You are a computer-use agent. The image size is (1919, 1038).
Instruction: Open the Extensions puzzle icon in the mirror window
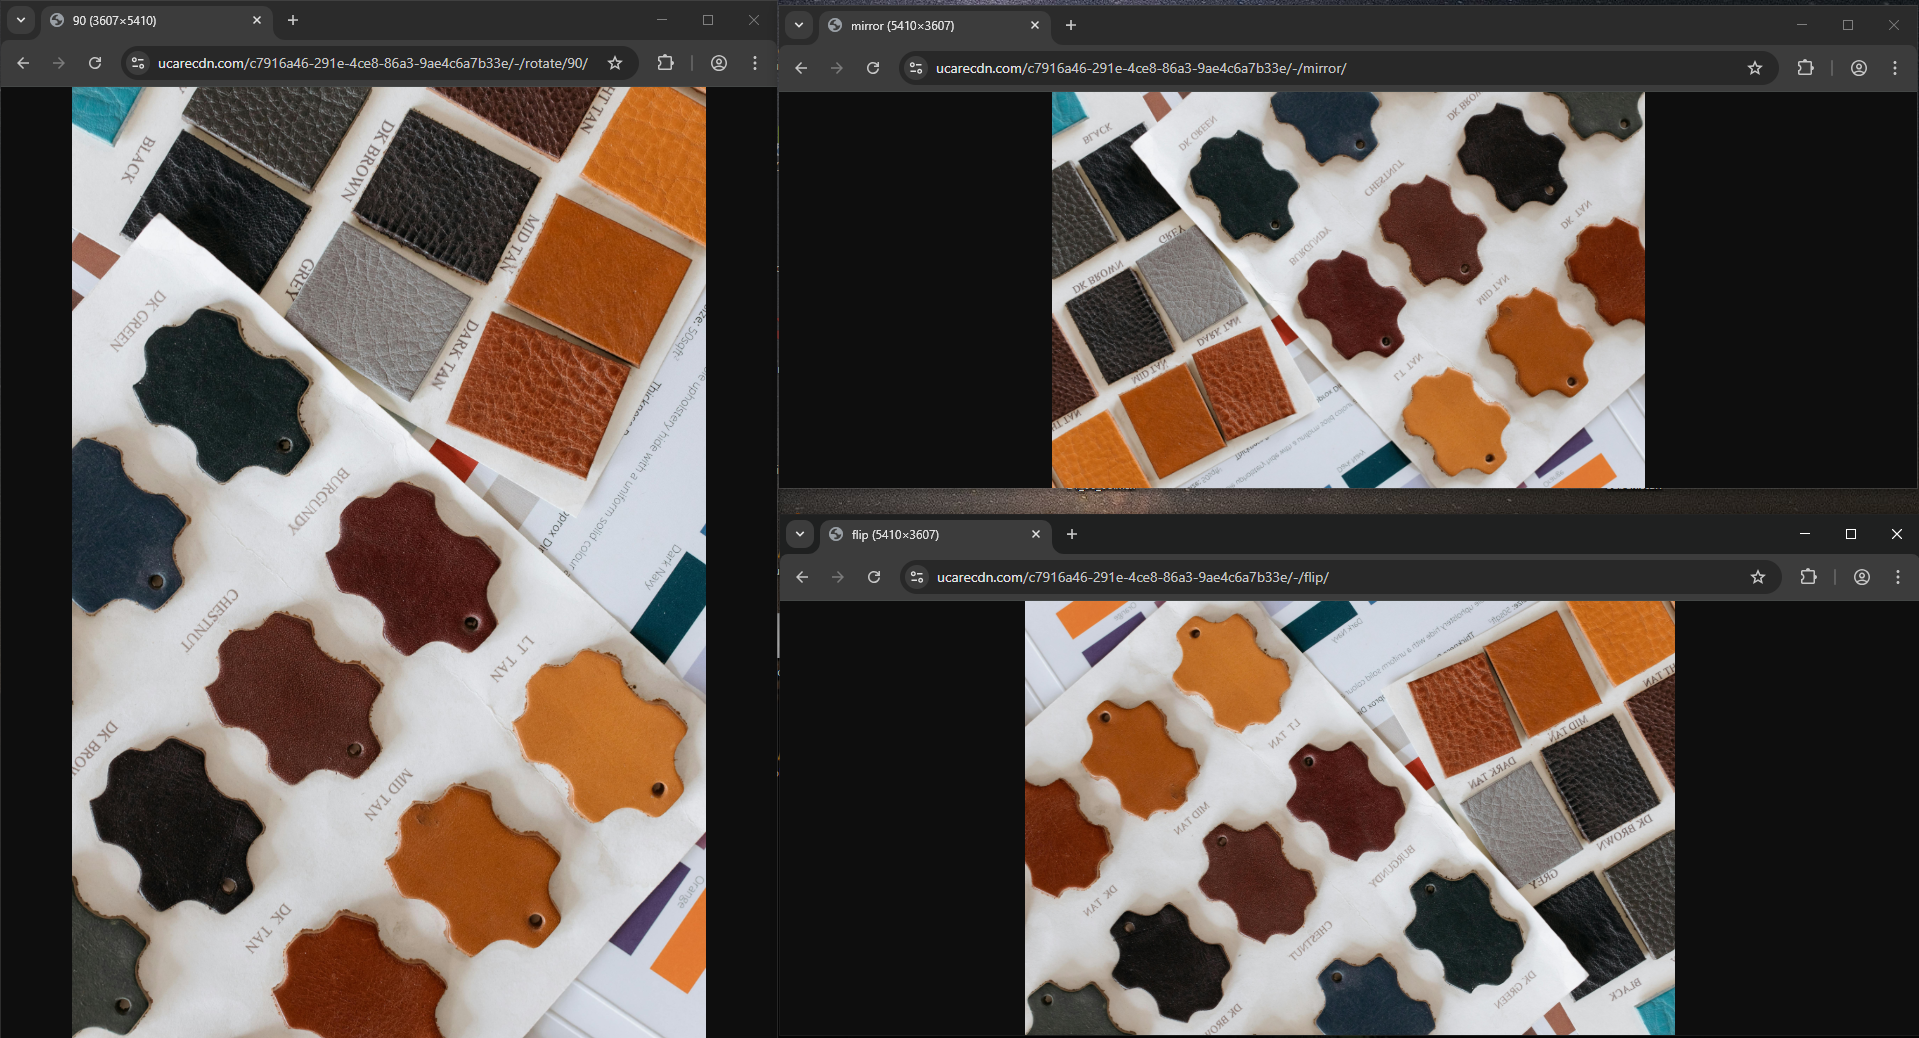pyautogui.click(x=1805, y=68)
